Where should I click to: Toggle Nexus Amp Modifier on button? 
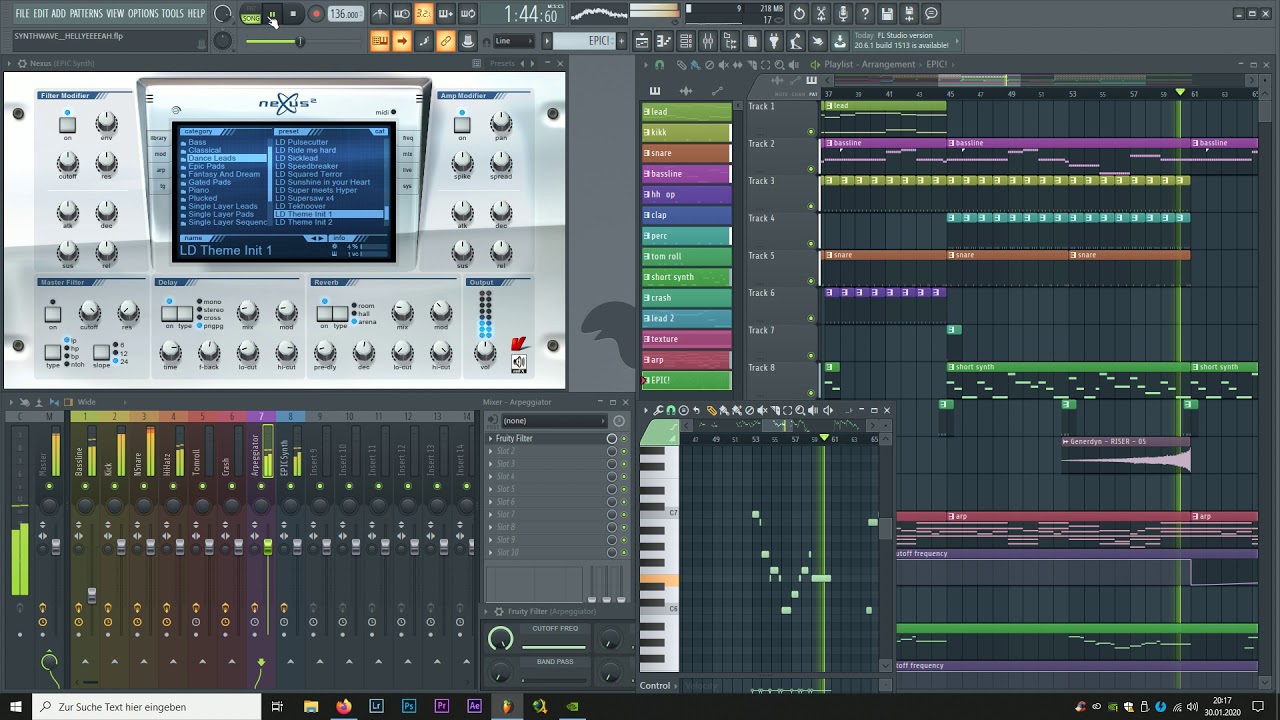tap(462, 126)
